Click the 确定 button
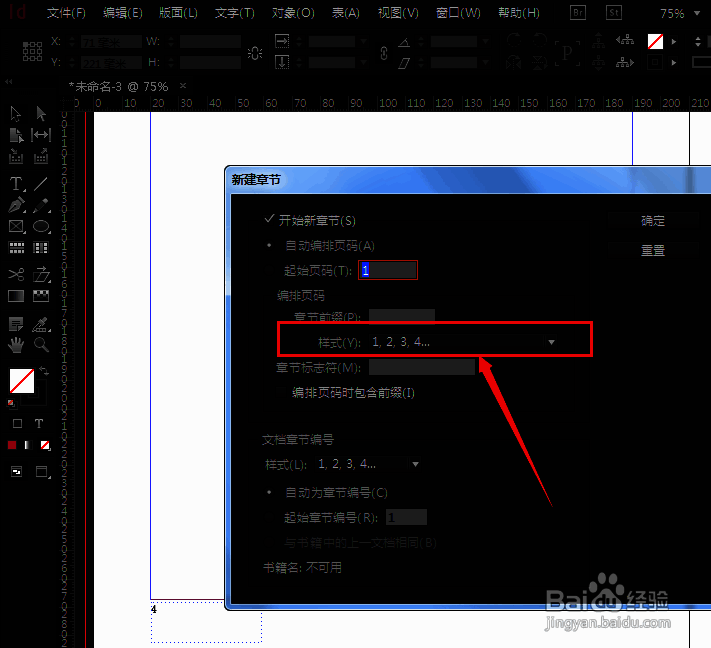This screenshot has height=648, width=711. pyautogui.click(x=653, y=221)
